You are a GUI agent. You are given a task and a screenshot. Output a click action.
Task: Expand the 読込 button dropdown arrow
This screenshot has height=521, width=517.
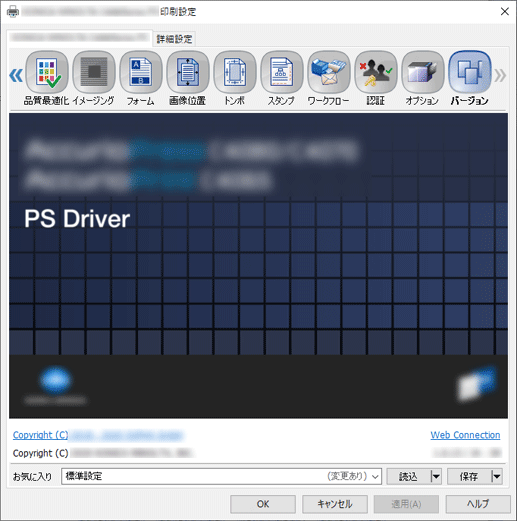coord(436,476)
